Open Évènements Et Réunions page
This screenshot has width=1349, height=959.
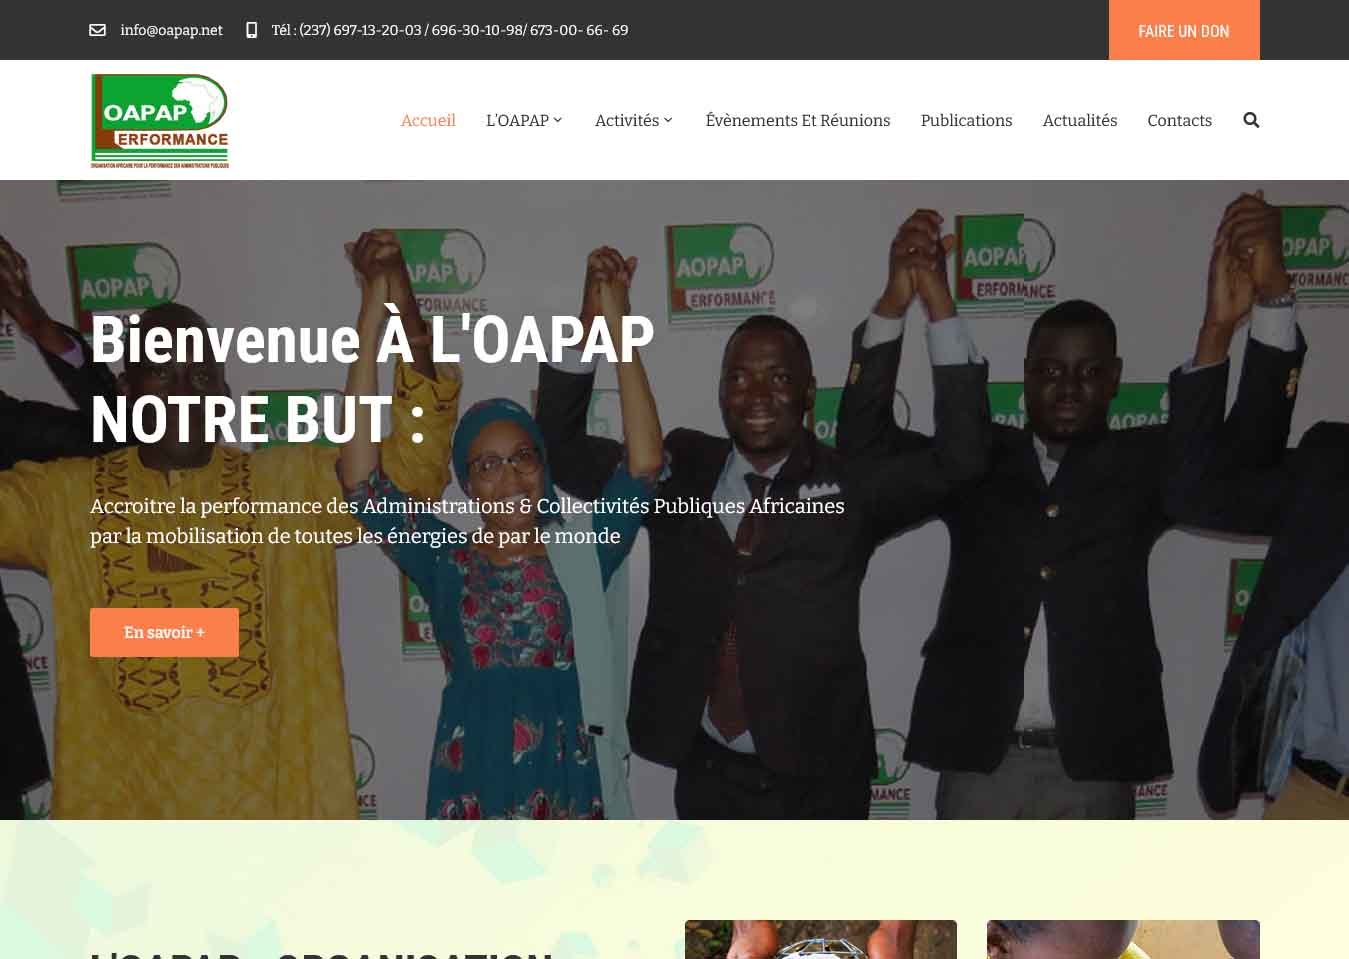pyautogui.click(x=798, y=120)
